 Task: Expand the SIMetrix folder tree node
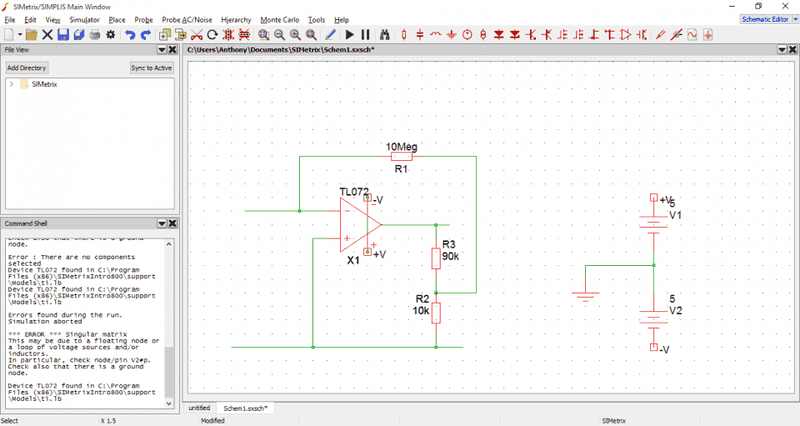pos(11,84)
